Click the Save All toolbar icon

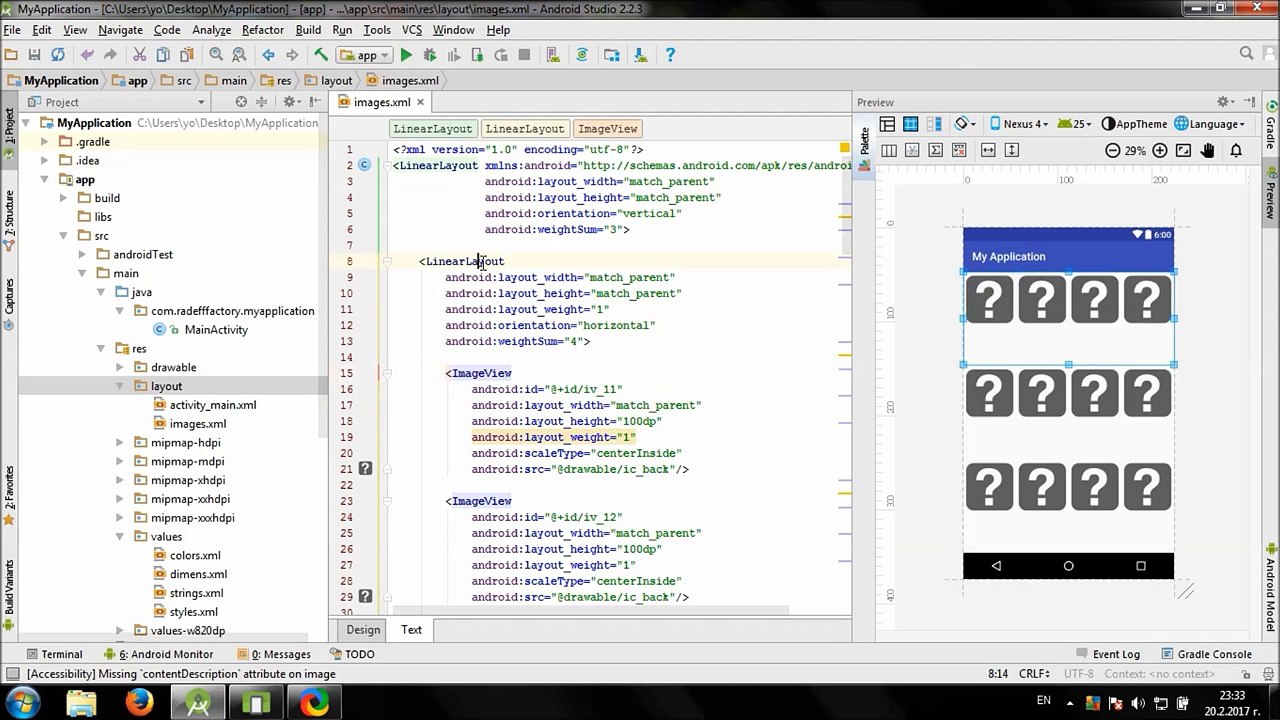pos(34,55)
